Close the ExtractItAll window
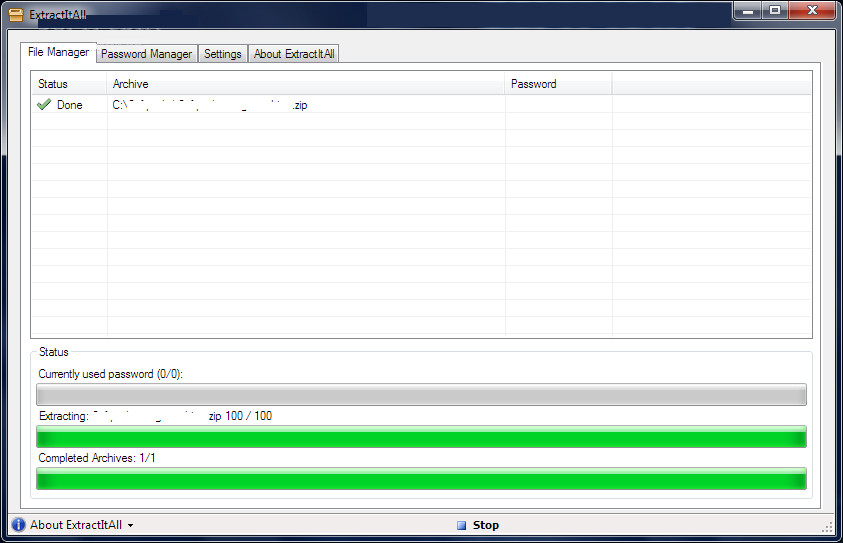This screenshot has width=843, height=543. [x=812, y=11]
